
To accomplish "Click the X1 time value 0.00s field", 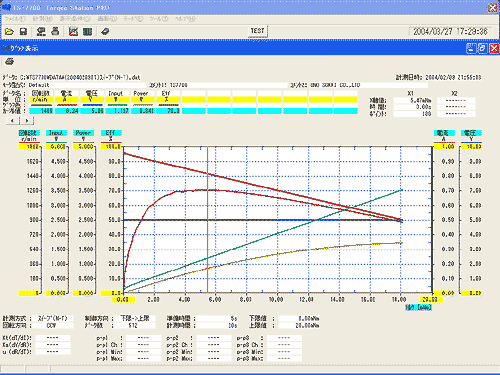I will coord(413,107).
